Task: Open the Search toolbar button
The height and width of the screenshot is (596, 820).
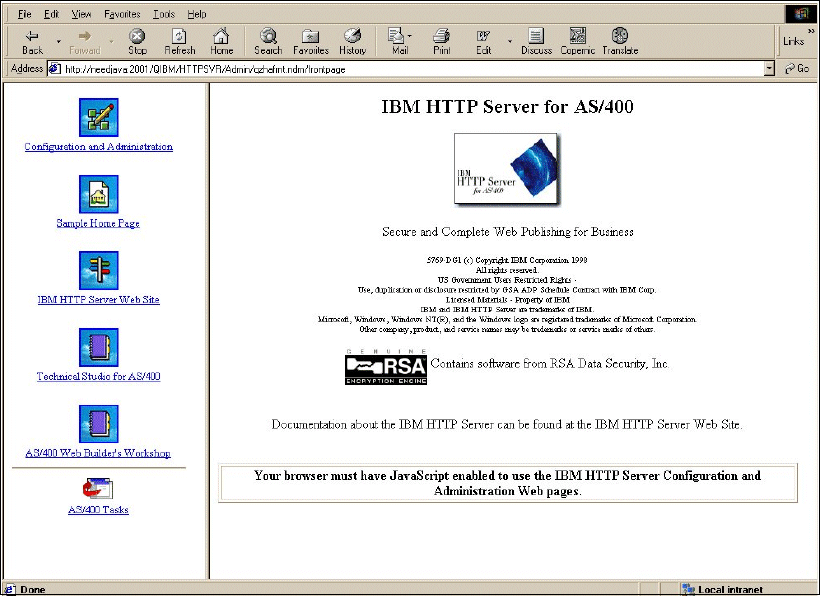Action: tap(268, 41)
